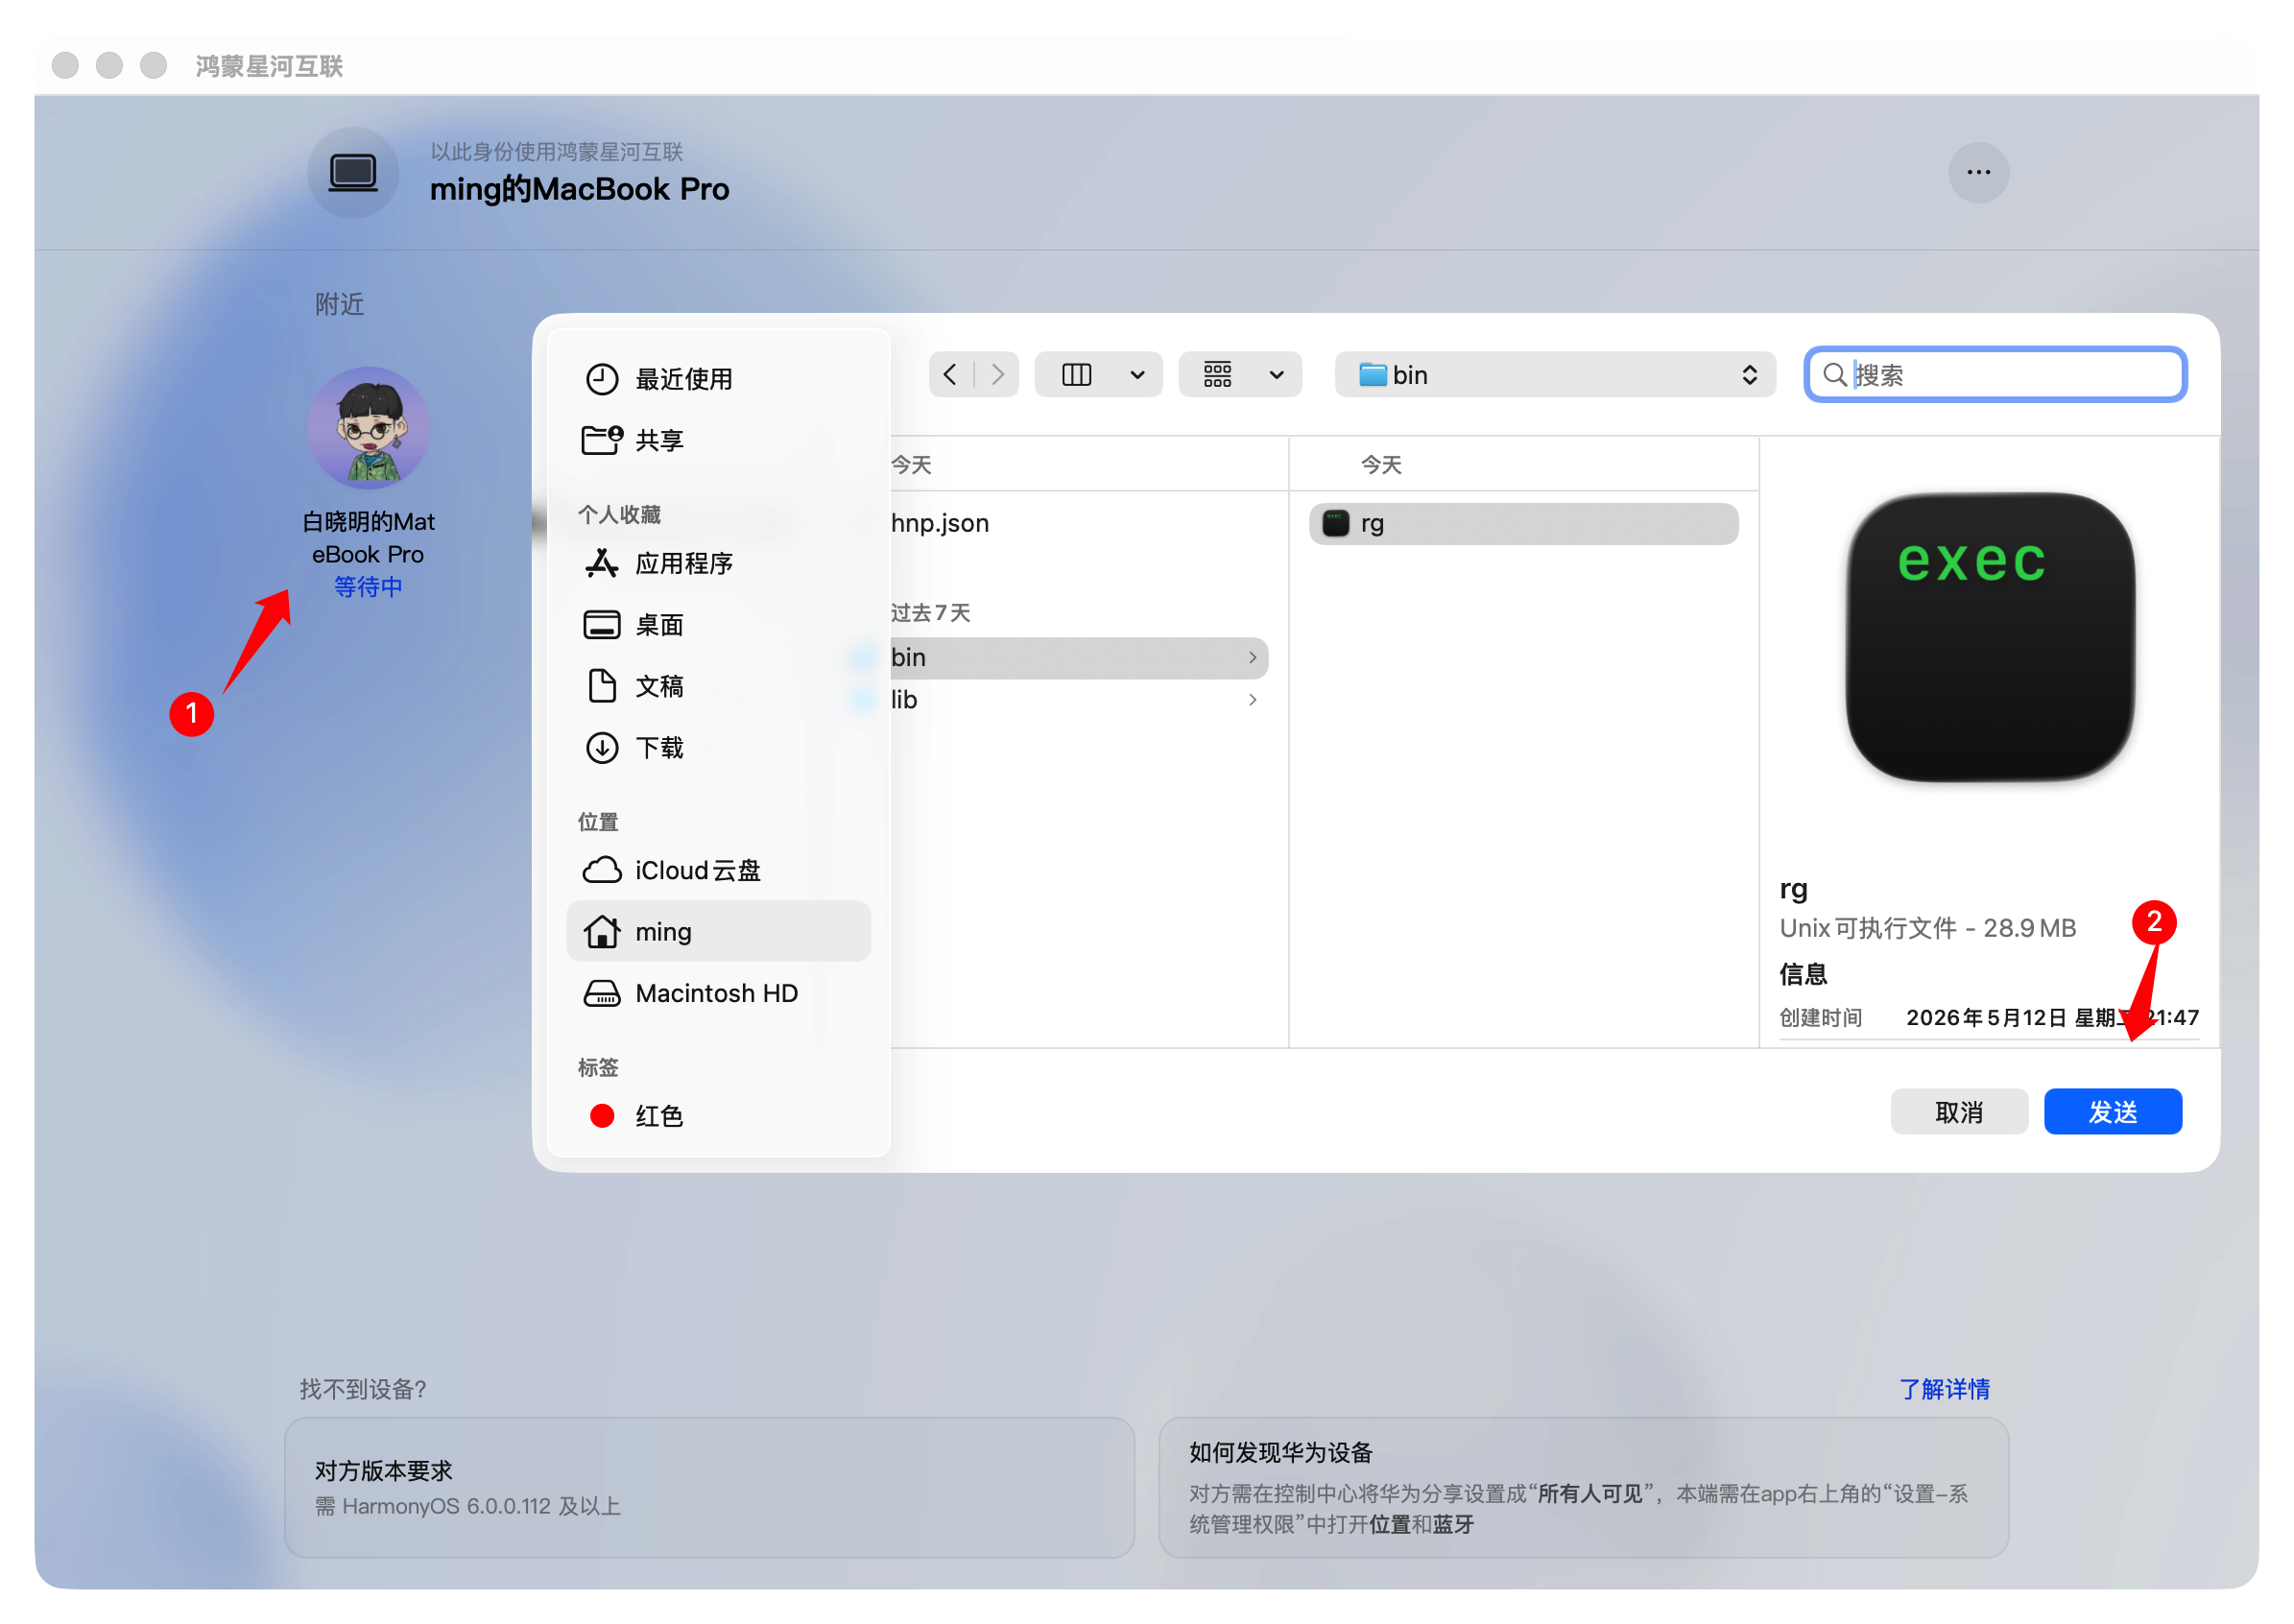Image resolution: width=2294 pixels, height=1624 pixels.
Task: Click the 对方版本要求 info card
Action: pyautogui.click(x=708, y=1486)
